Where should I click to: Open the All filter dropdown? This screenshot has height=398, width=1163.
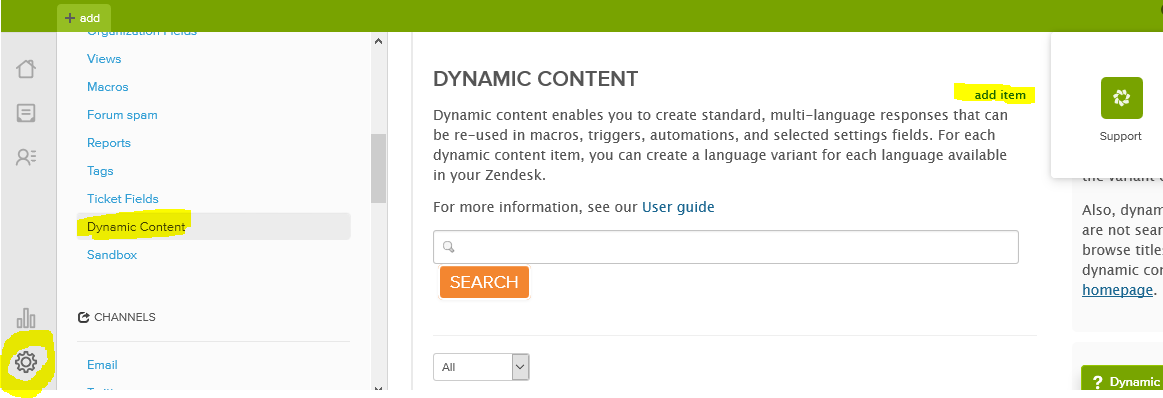click(x=481, y=367)
